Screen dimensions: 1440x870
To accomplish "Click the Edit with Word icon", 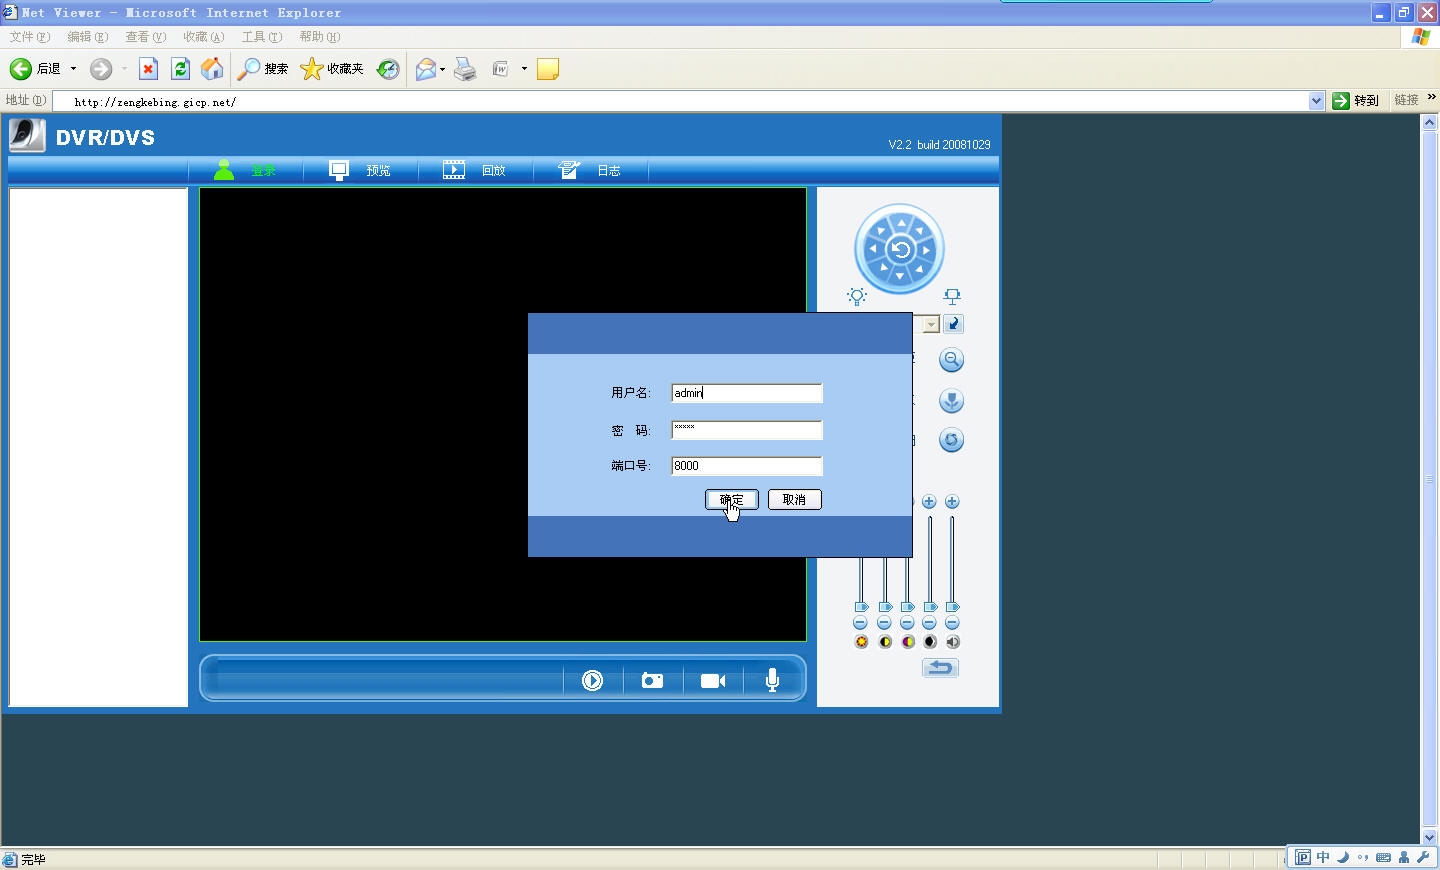I will tap(501, 69).
